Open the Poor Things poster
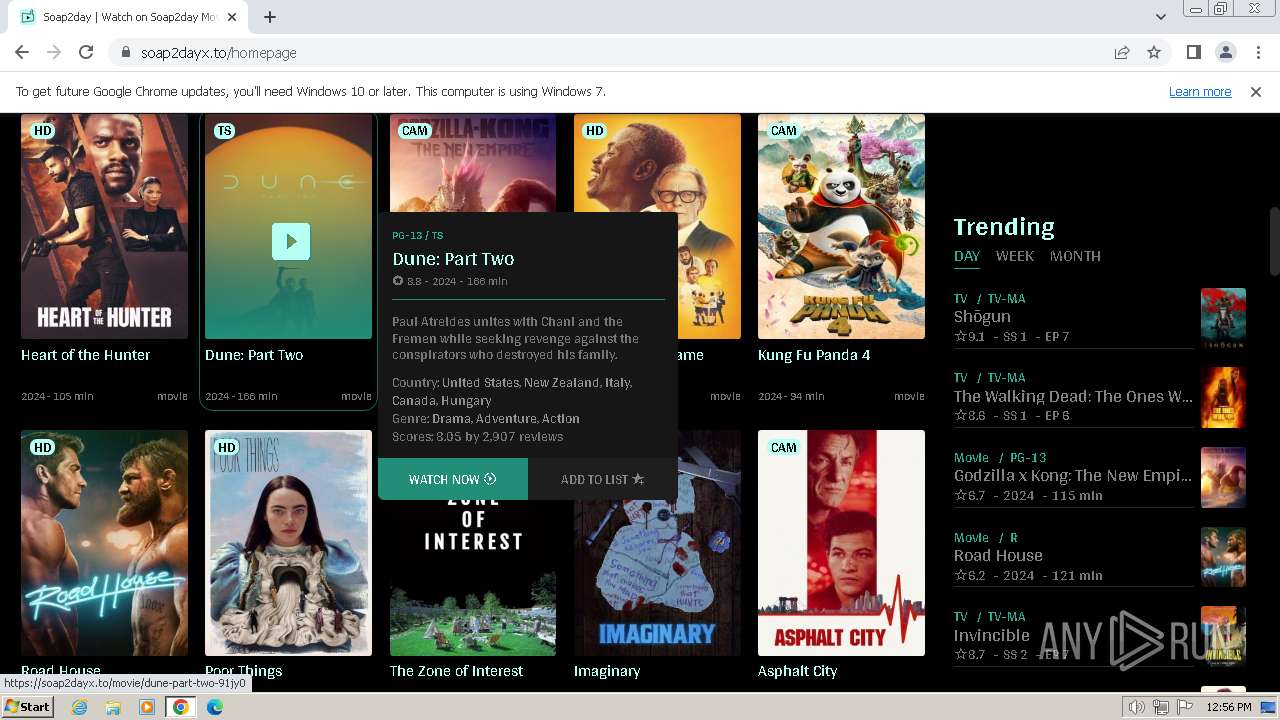This screenshot has width=1280, height=720. pyautogui.click(x=288, y=543)
